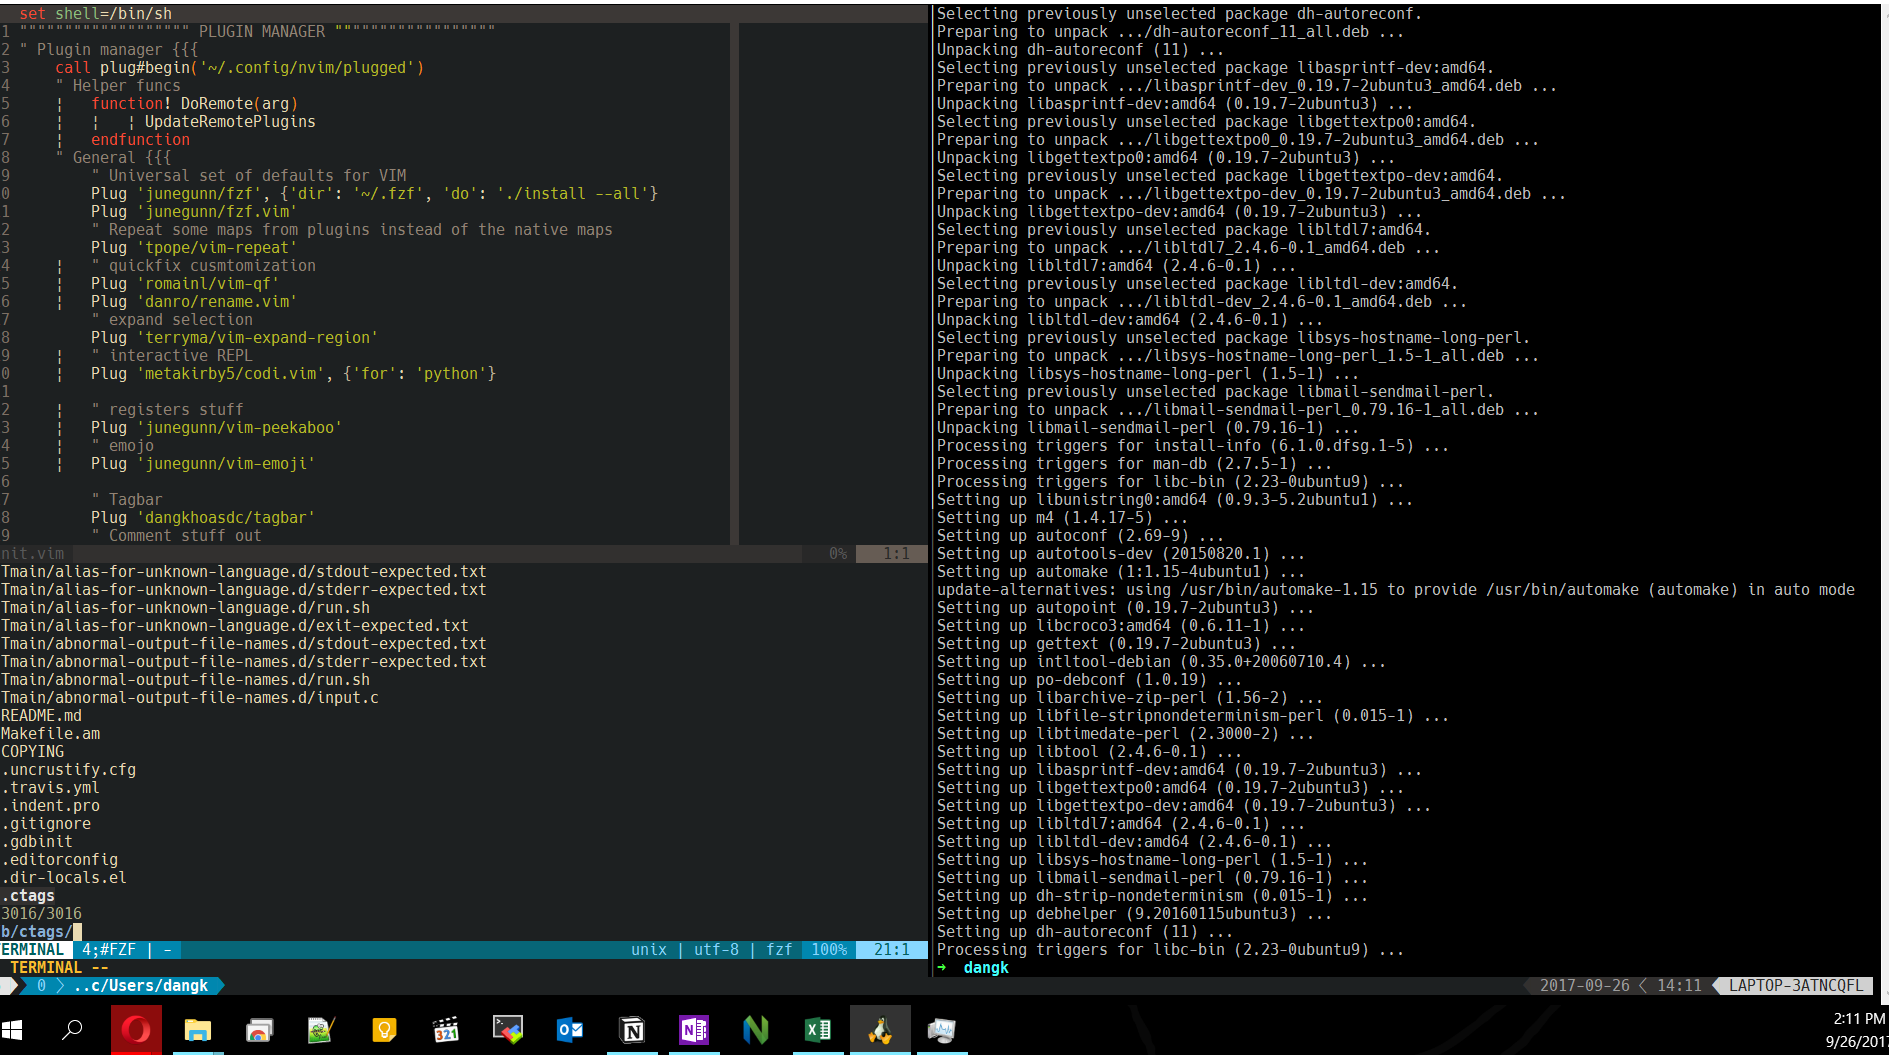1889x1055 pixels.
Task: Click the date 2017-09-26 in tmux status
Action: click(x=1584, y=986)
